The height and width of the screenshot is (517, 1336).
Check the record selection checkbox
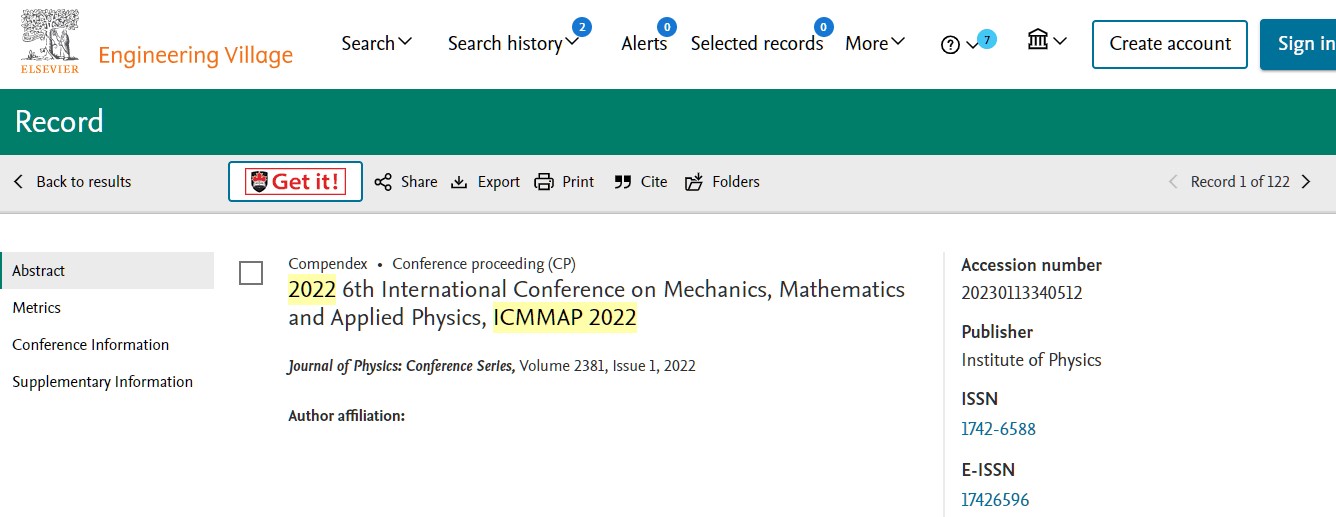click(251, 273)
